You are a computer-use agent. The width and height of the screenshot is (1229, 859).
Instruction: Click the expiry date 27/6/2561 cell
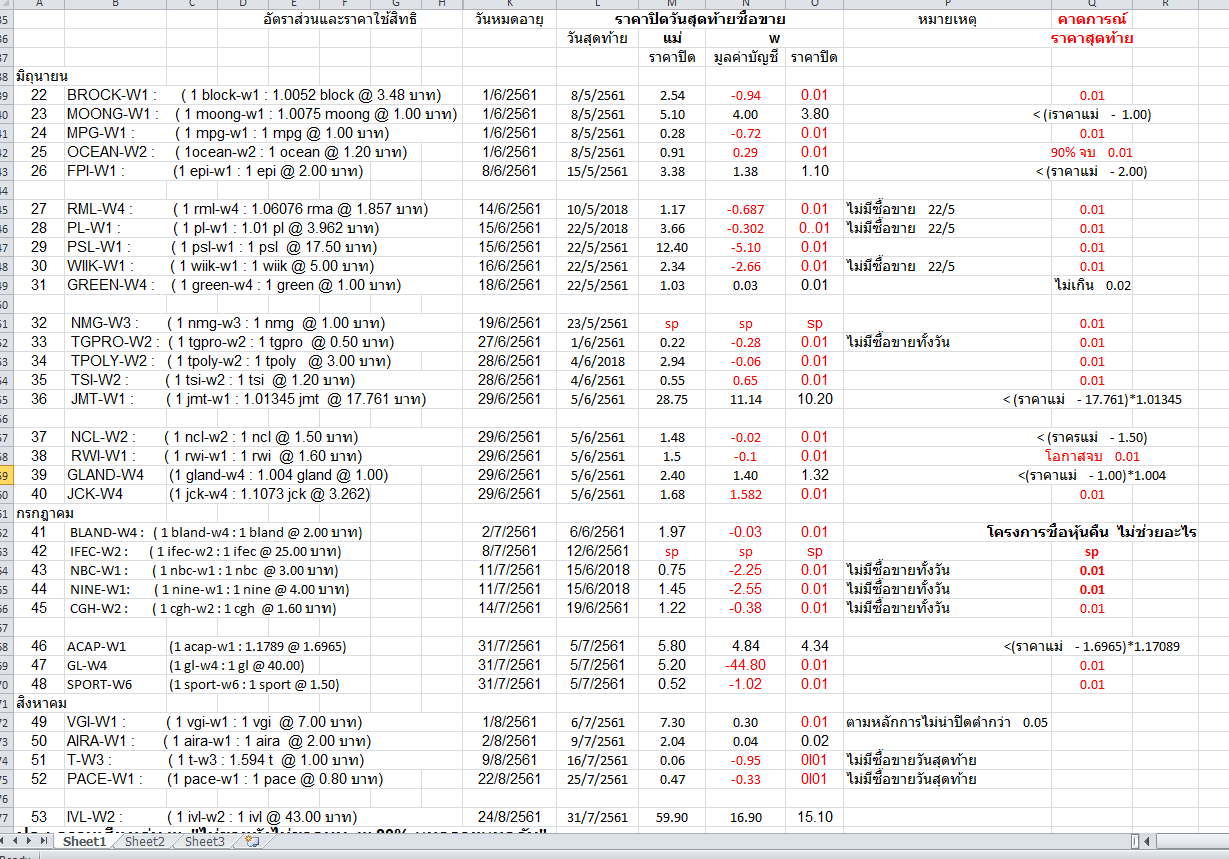coord(510,342)
